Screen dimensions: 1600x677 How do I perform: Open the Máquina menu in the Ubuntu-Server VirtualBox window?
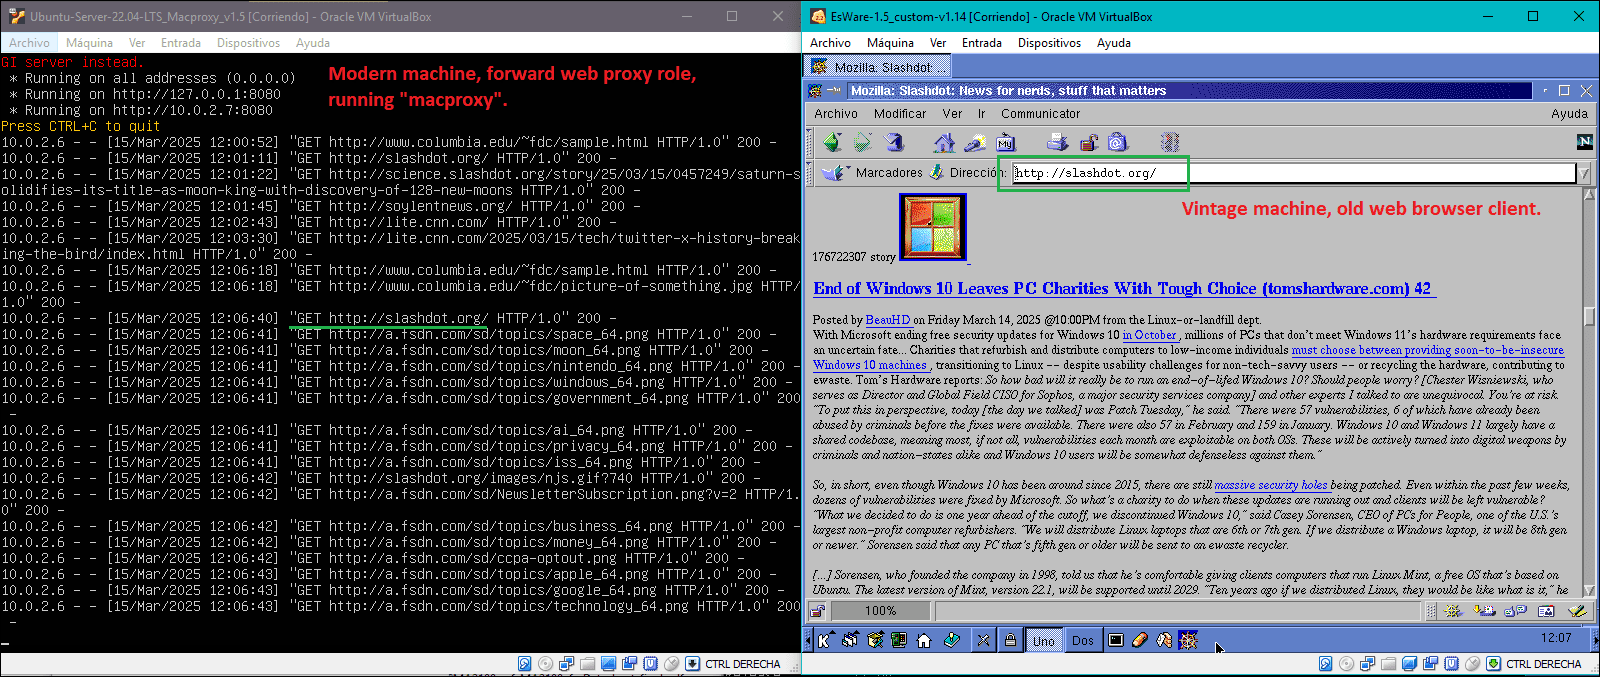point(89,43)
